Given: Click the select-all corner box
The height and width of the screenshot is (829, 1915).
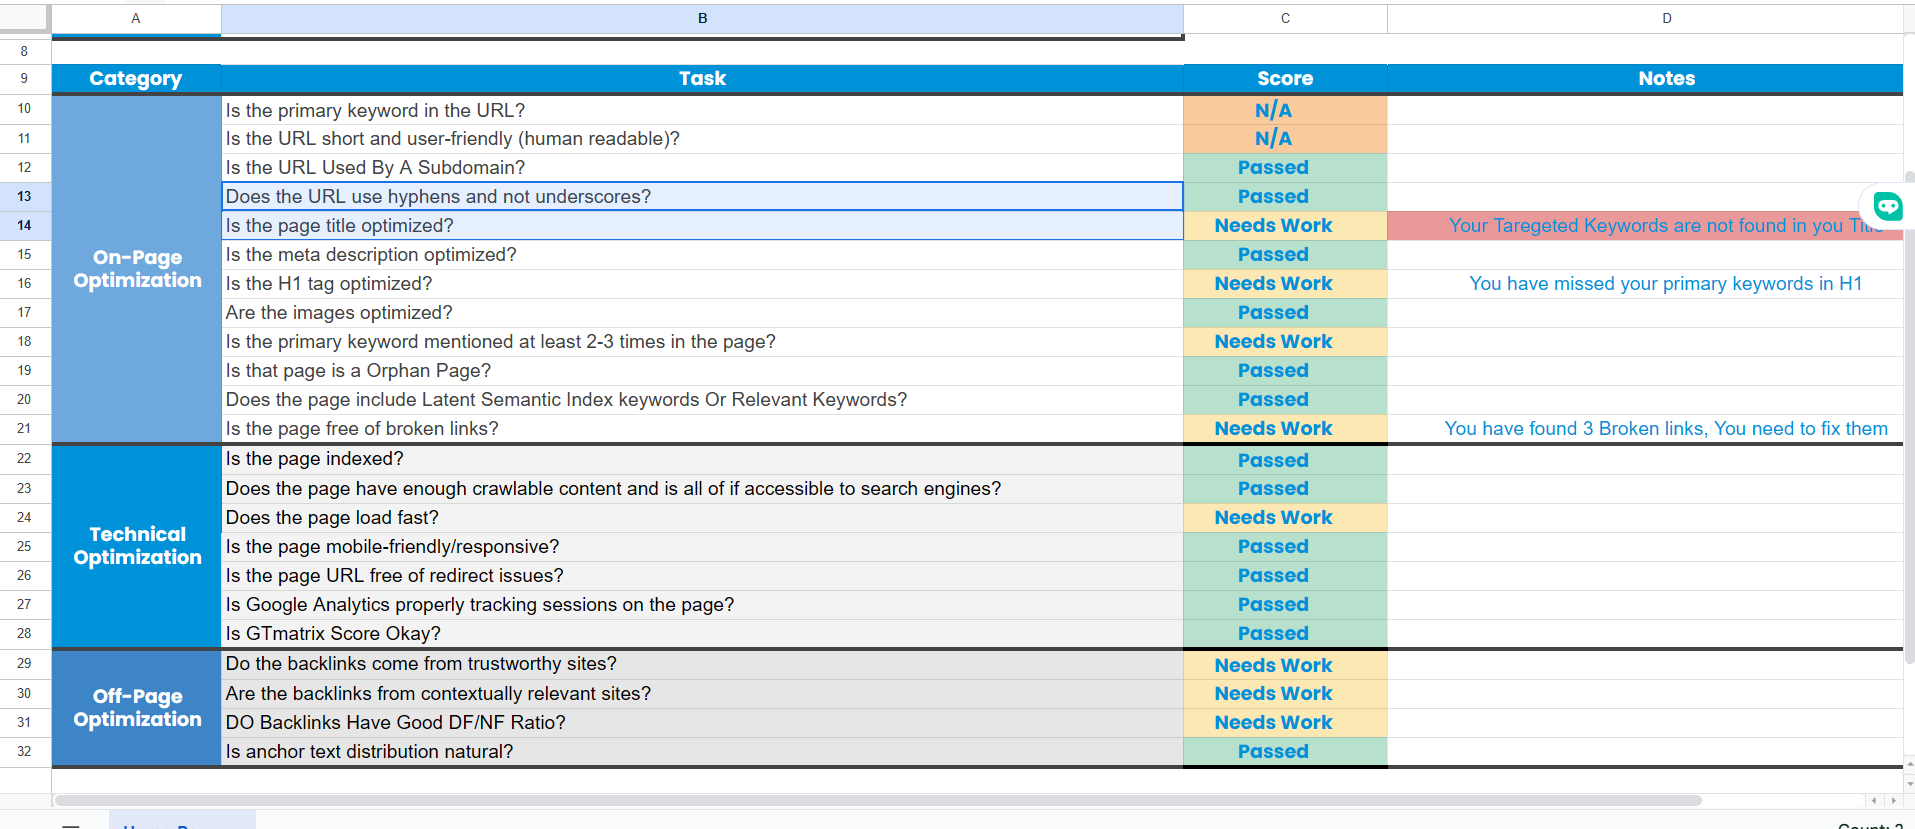Looking at the screenshot, I should coord(25,18).
